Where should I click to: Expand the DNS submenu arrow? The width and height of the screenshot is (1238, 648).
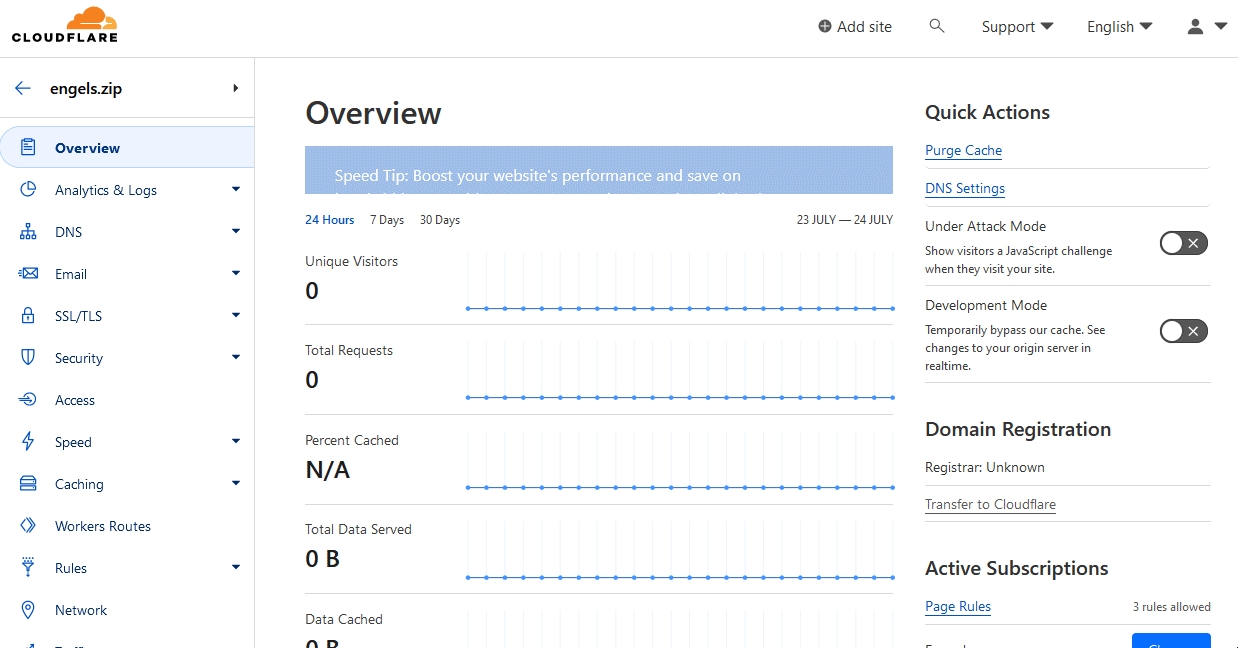(236, 231)
